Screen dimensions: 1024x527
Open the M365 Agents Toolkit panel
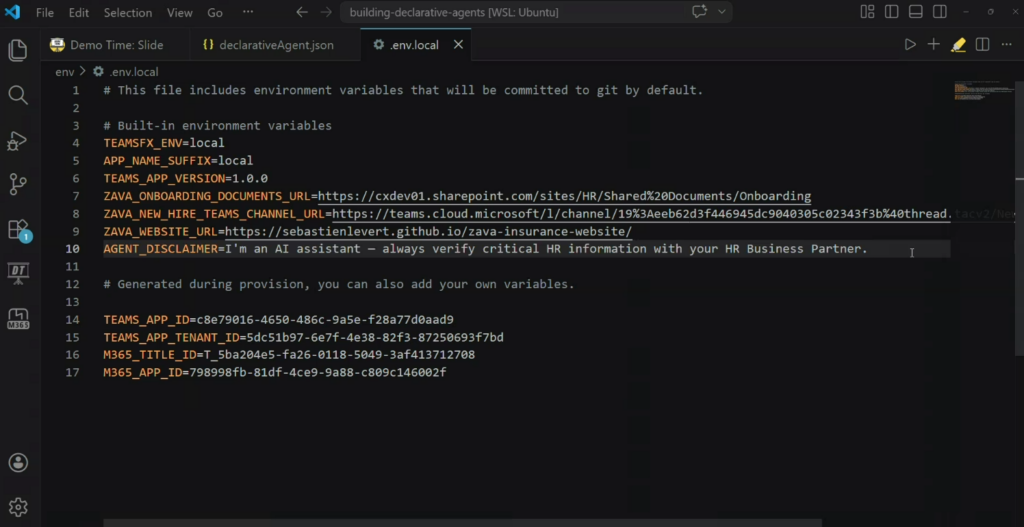(x=17, y=317)
